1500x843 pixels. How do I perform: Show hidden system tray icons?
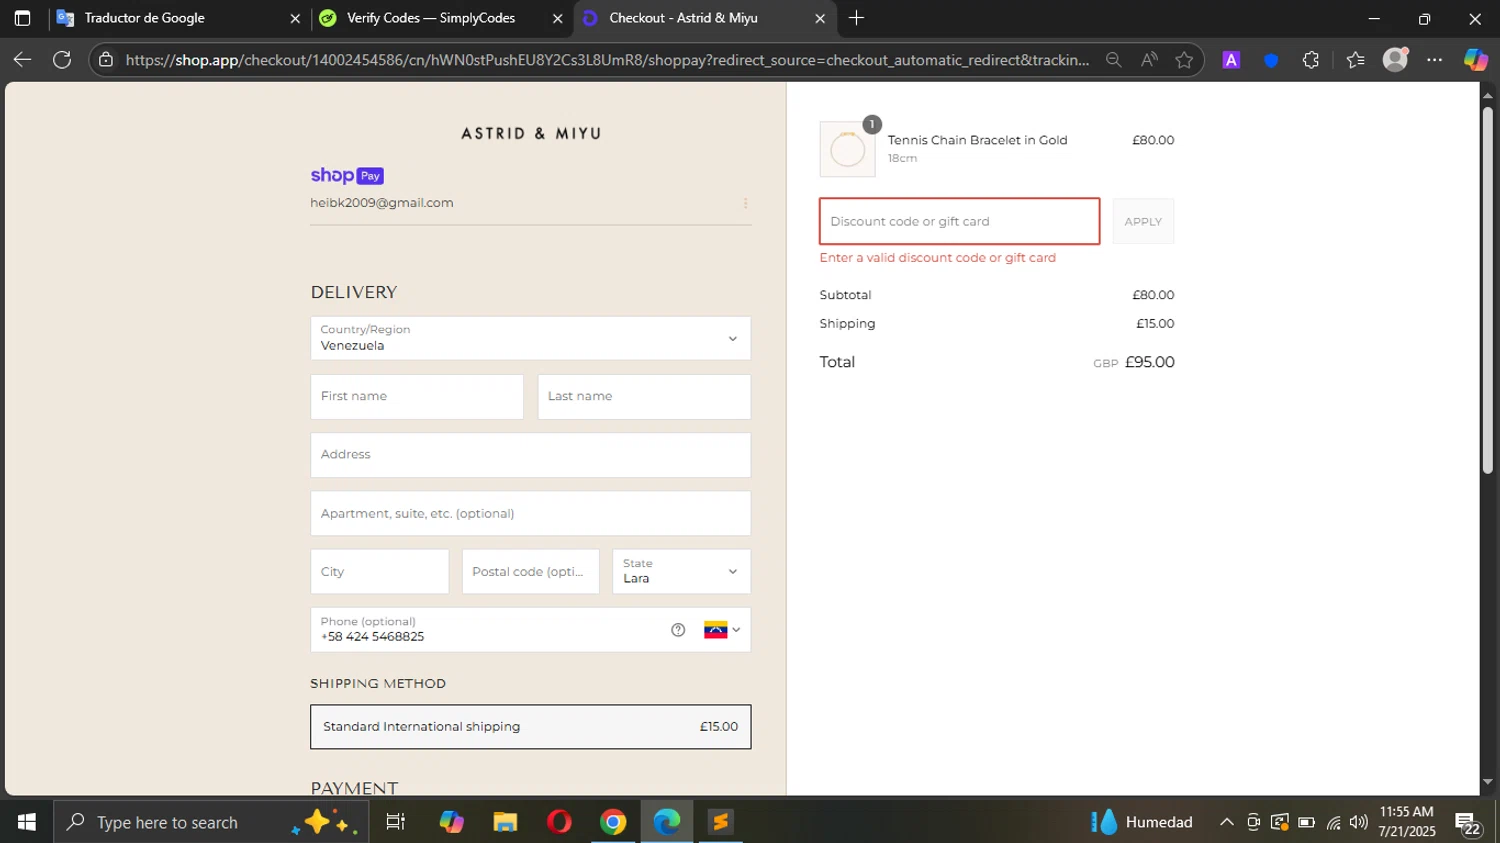pos(1226,822)
